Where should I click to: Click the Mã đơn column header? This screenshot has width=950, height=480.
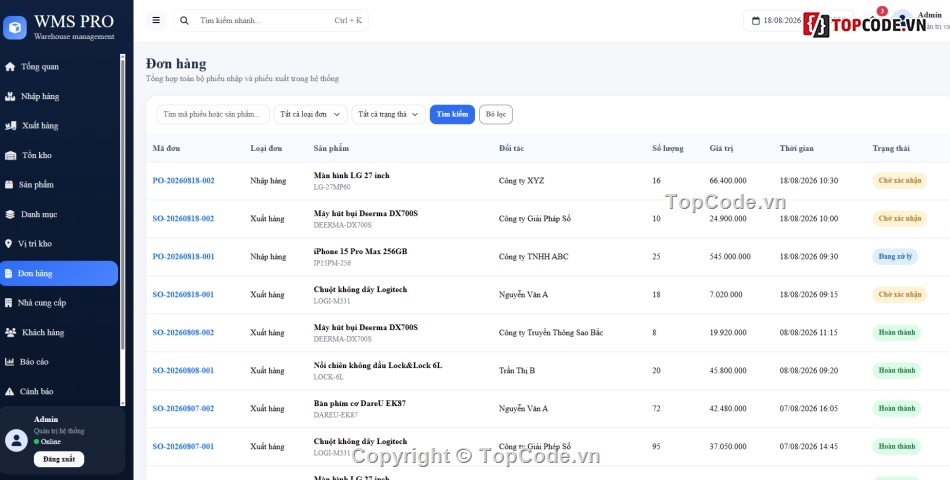[x=166, y=148]
